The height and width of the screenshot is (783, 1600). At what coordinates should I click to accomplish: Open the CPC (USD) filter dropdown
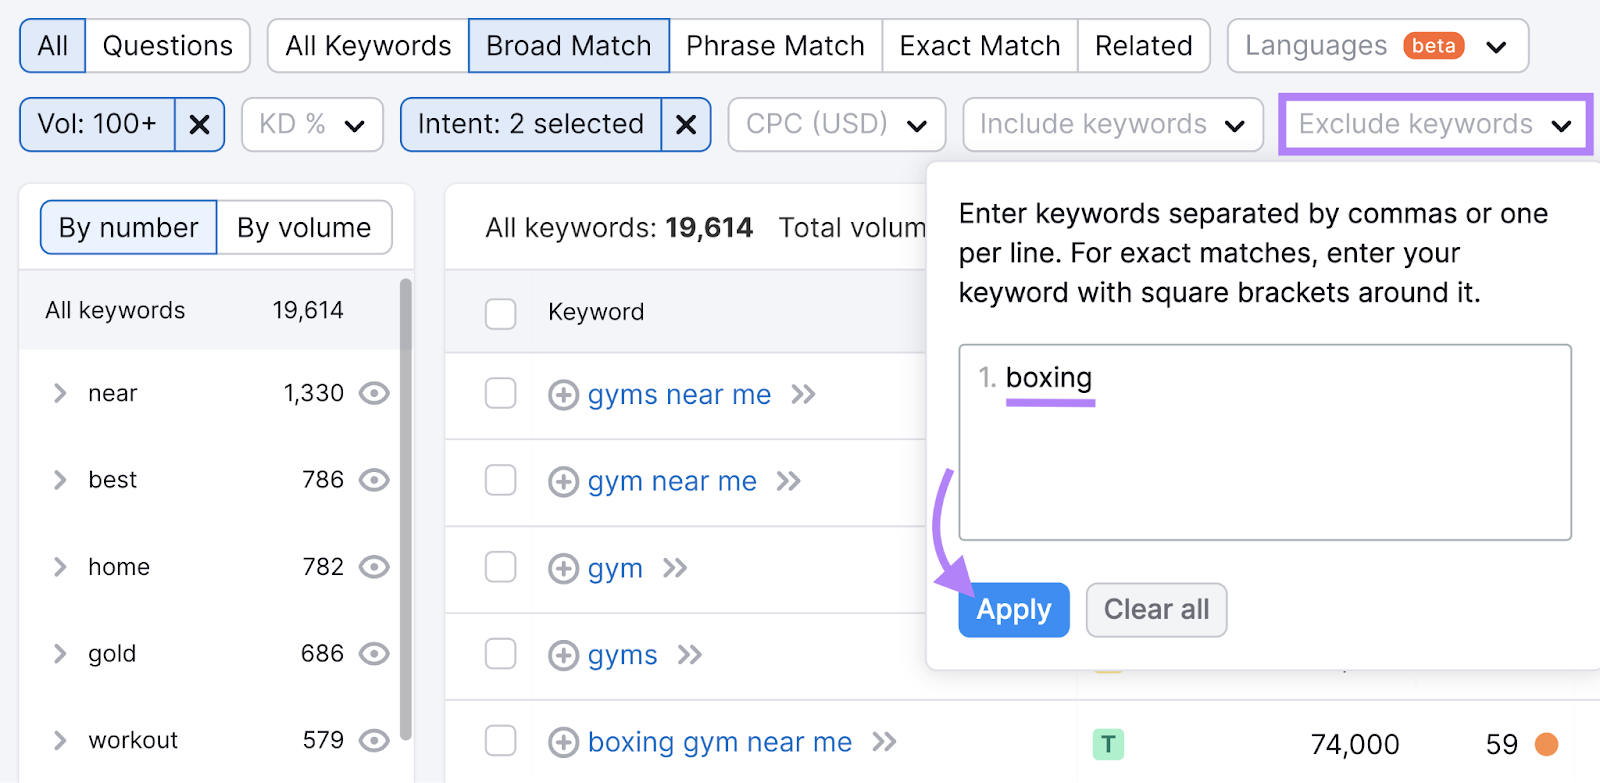click(x=836, y=124)
